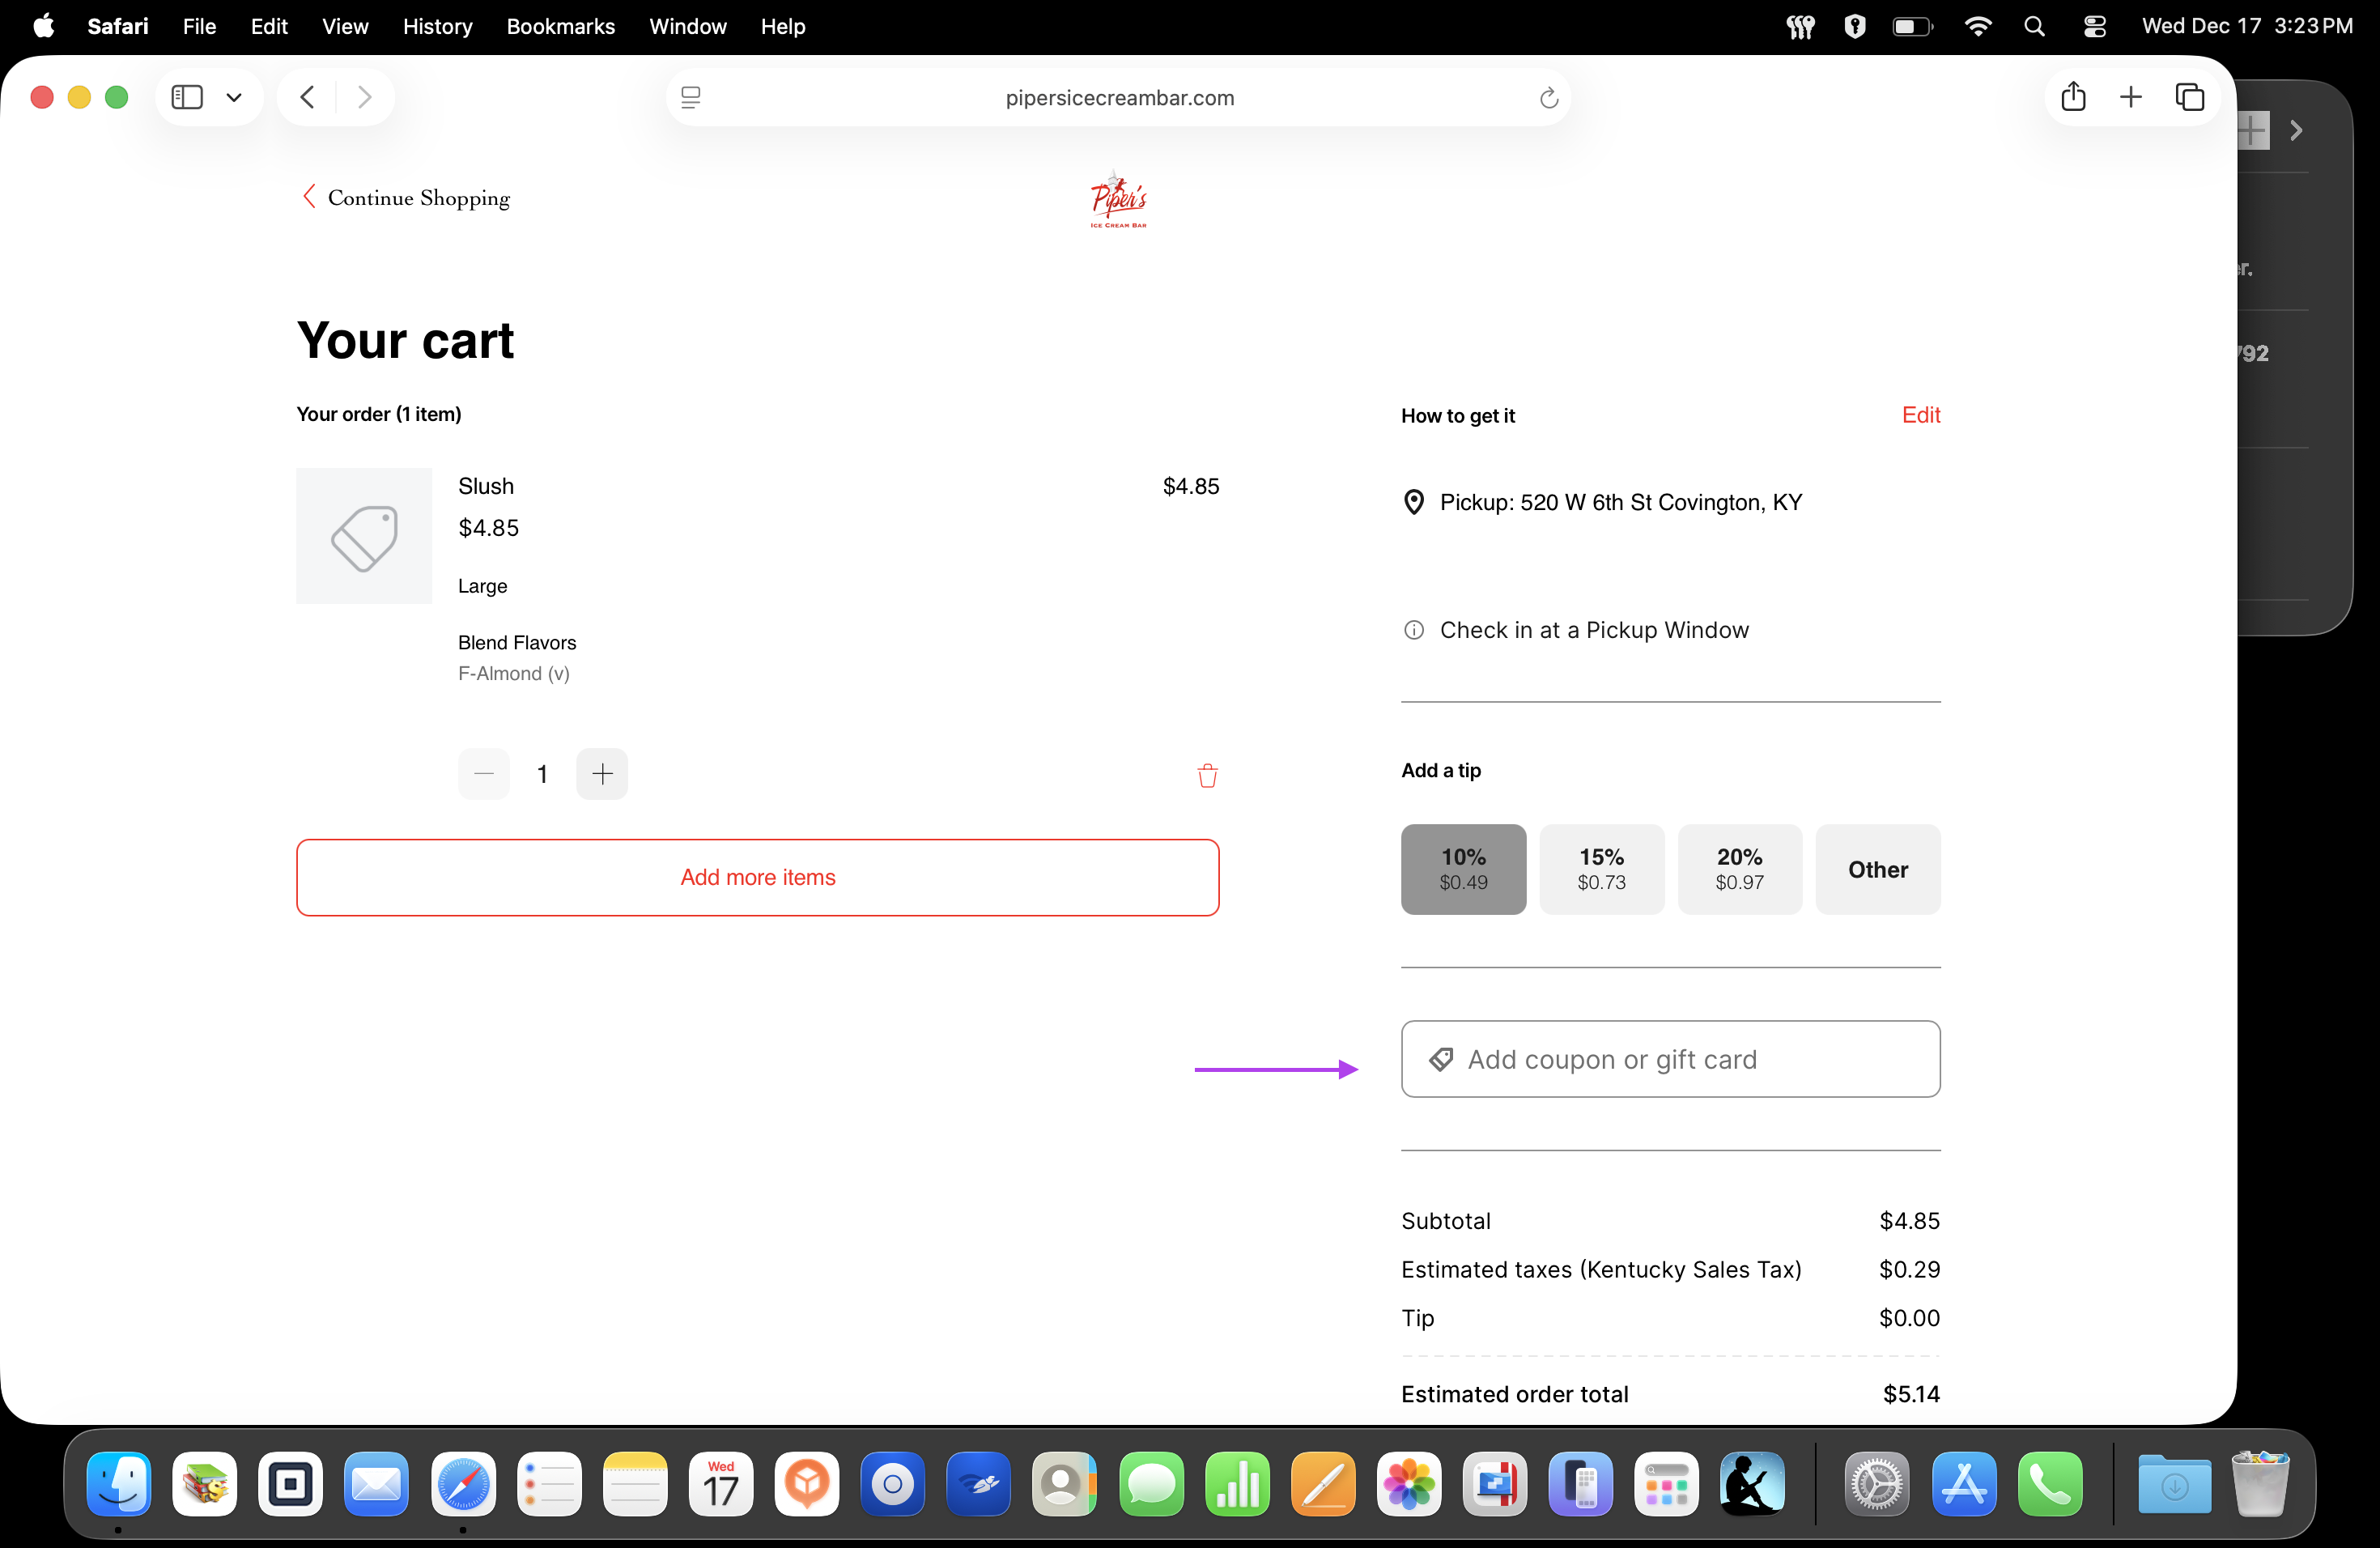
Task: Click the Add more items button
Action: click(757, 877)
